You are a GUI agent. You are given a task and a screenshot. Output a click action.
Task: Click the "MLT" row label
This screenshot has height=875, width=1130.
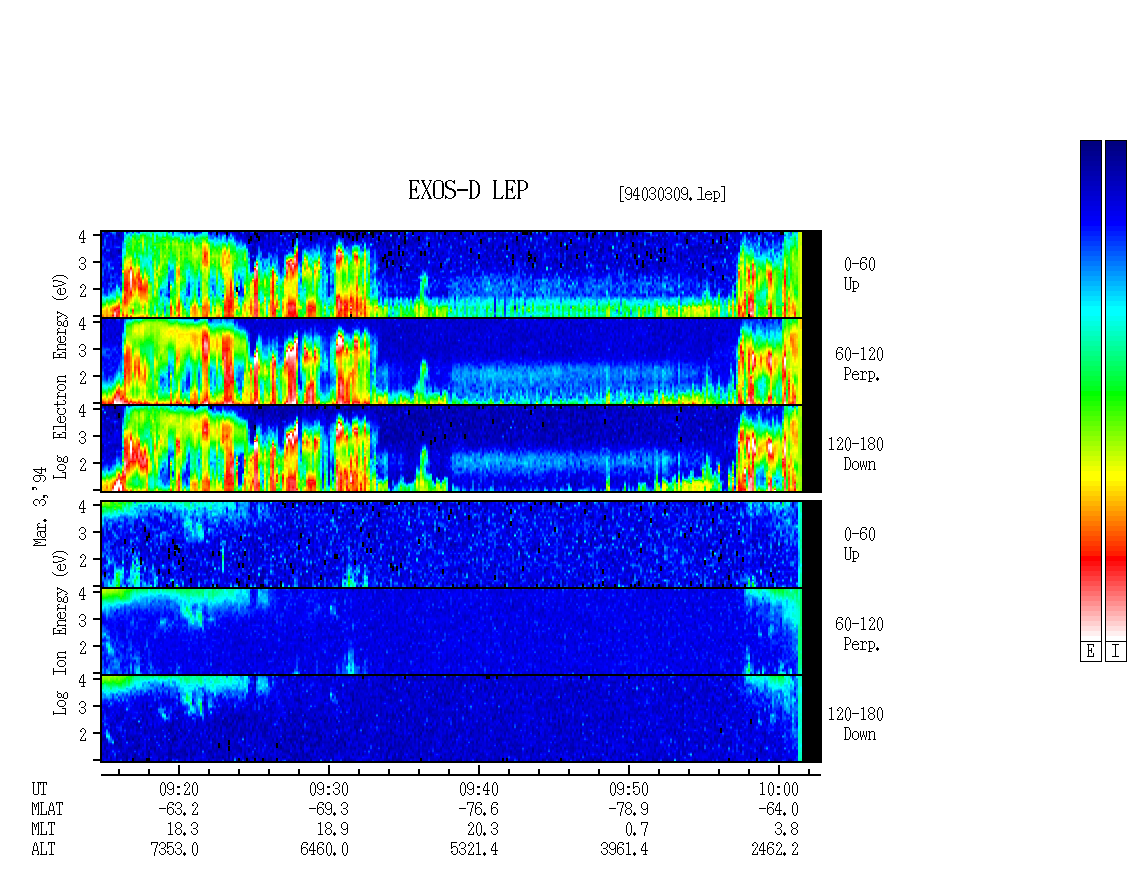click(43, 830)
